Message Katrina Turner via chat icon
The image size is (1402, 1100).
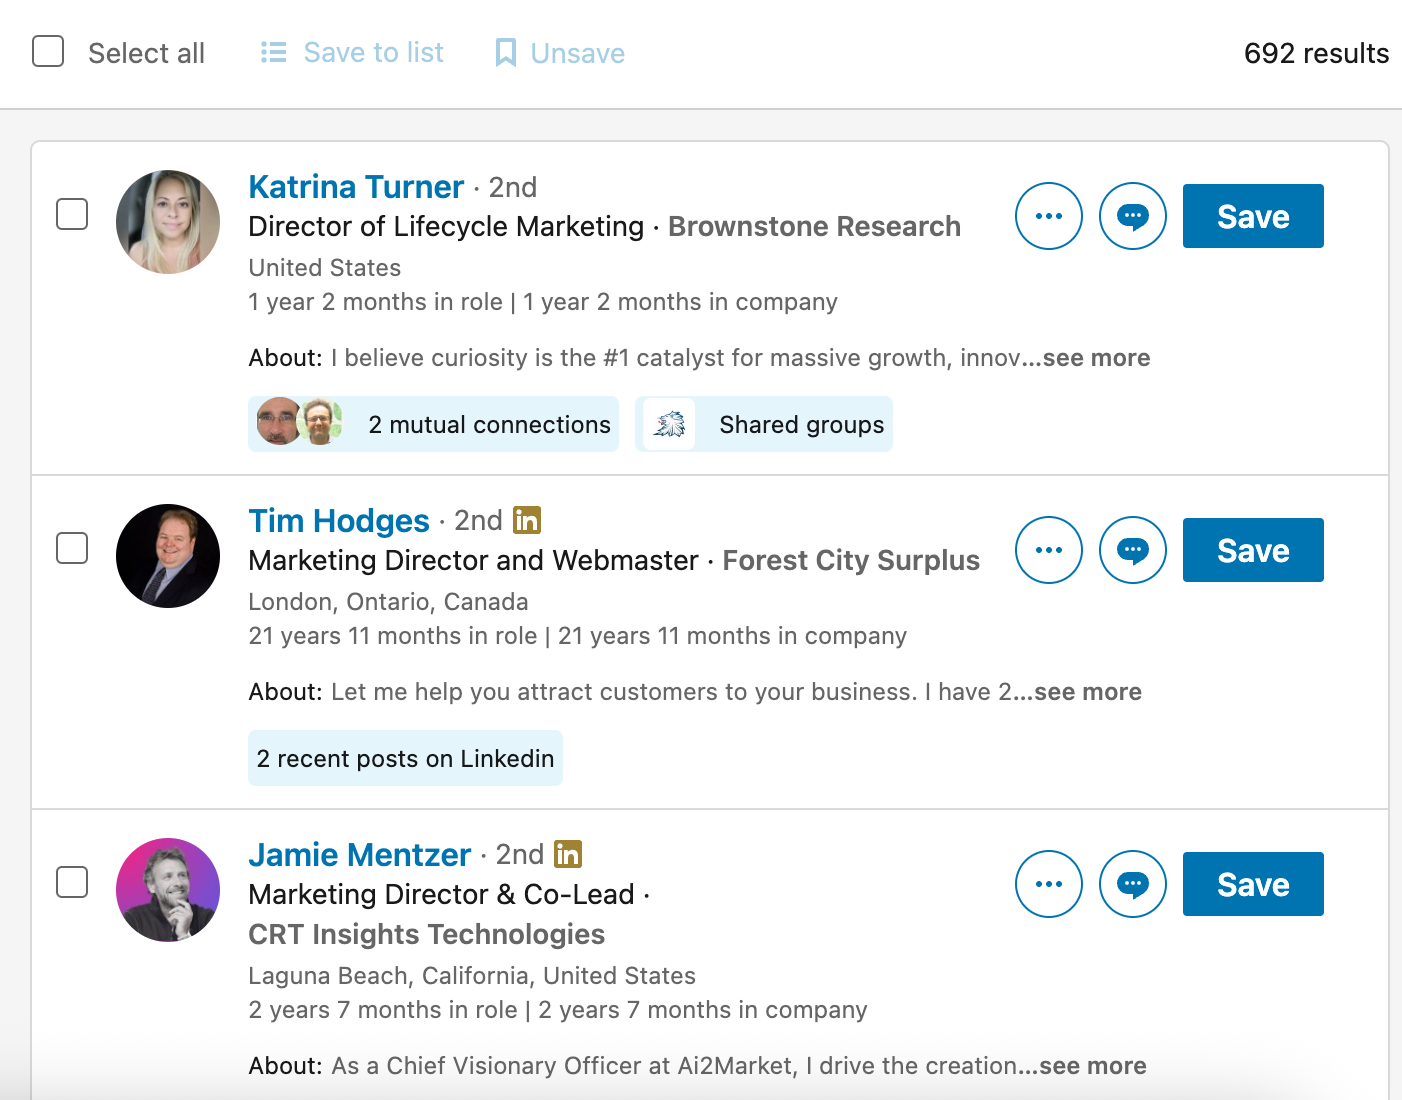[x=1133, y=216]
